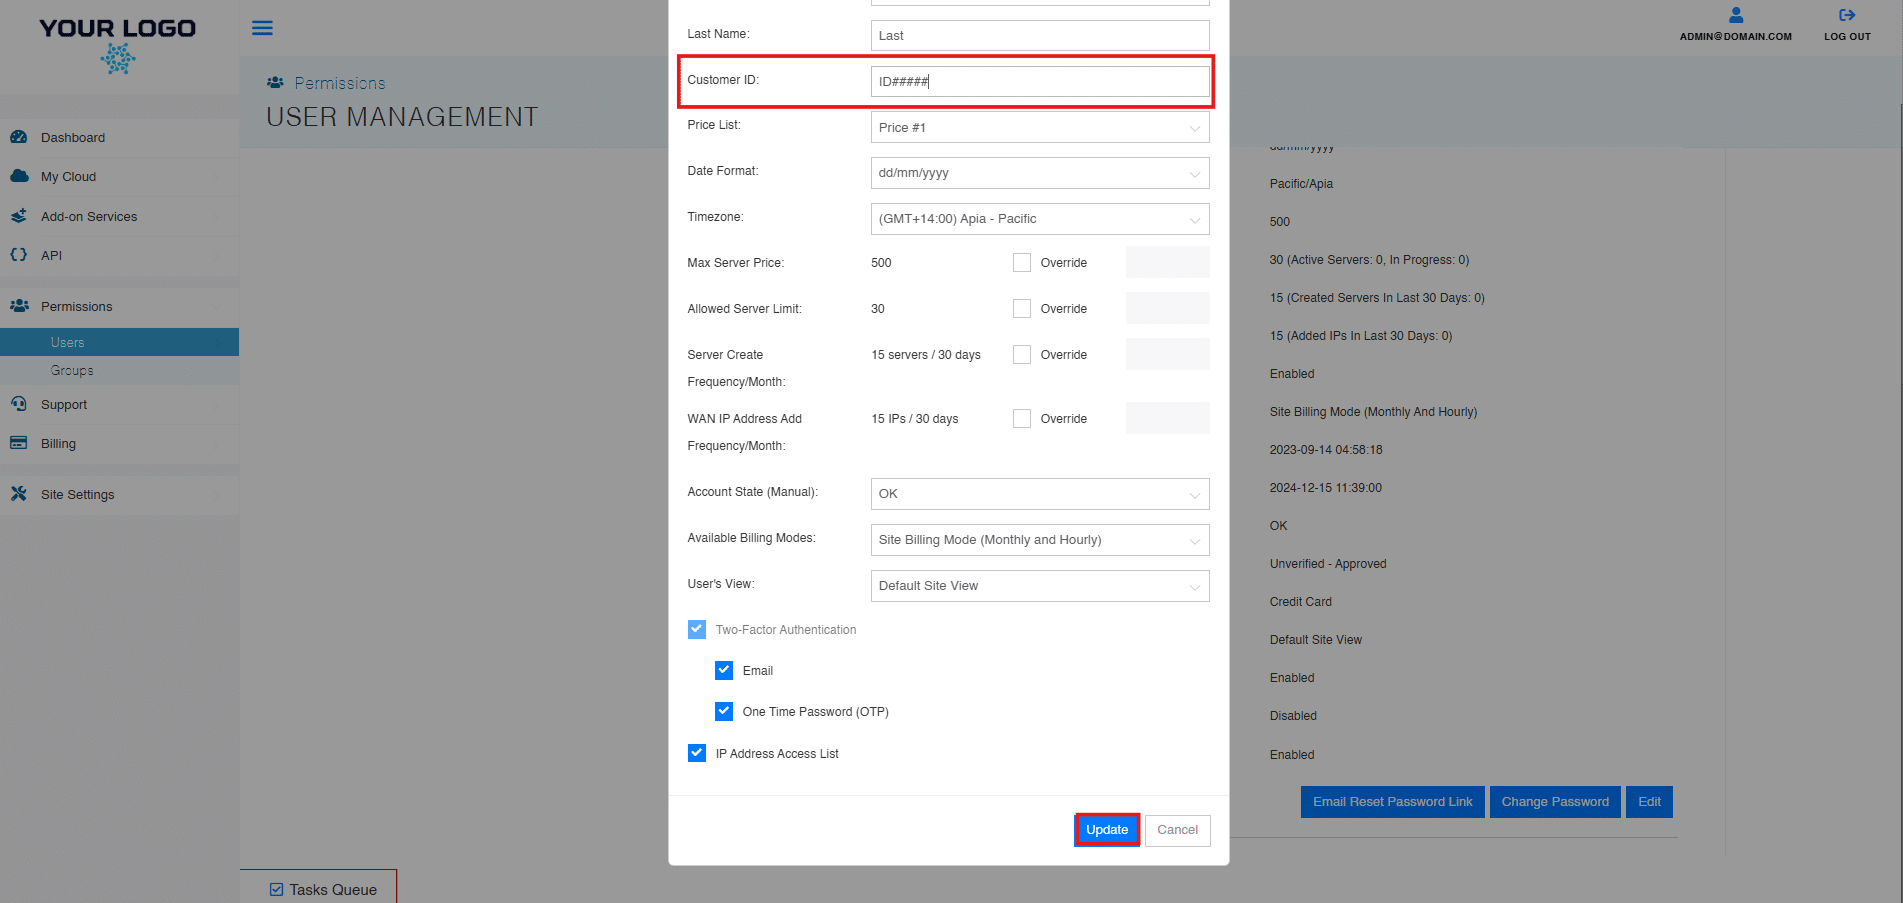Click the hamburger menu icon
Image resolution: width=1903 pixels, height=903 pixels.
point(262,28)
